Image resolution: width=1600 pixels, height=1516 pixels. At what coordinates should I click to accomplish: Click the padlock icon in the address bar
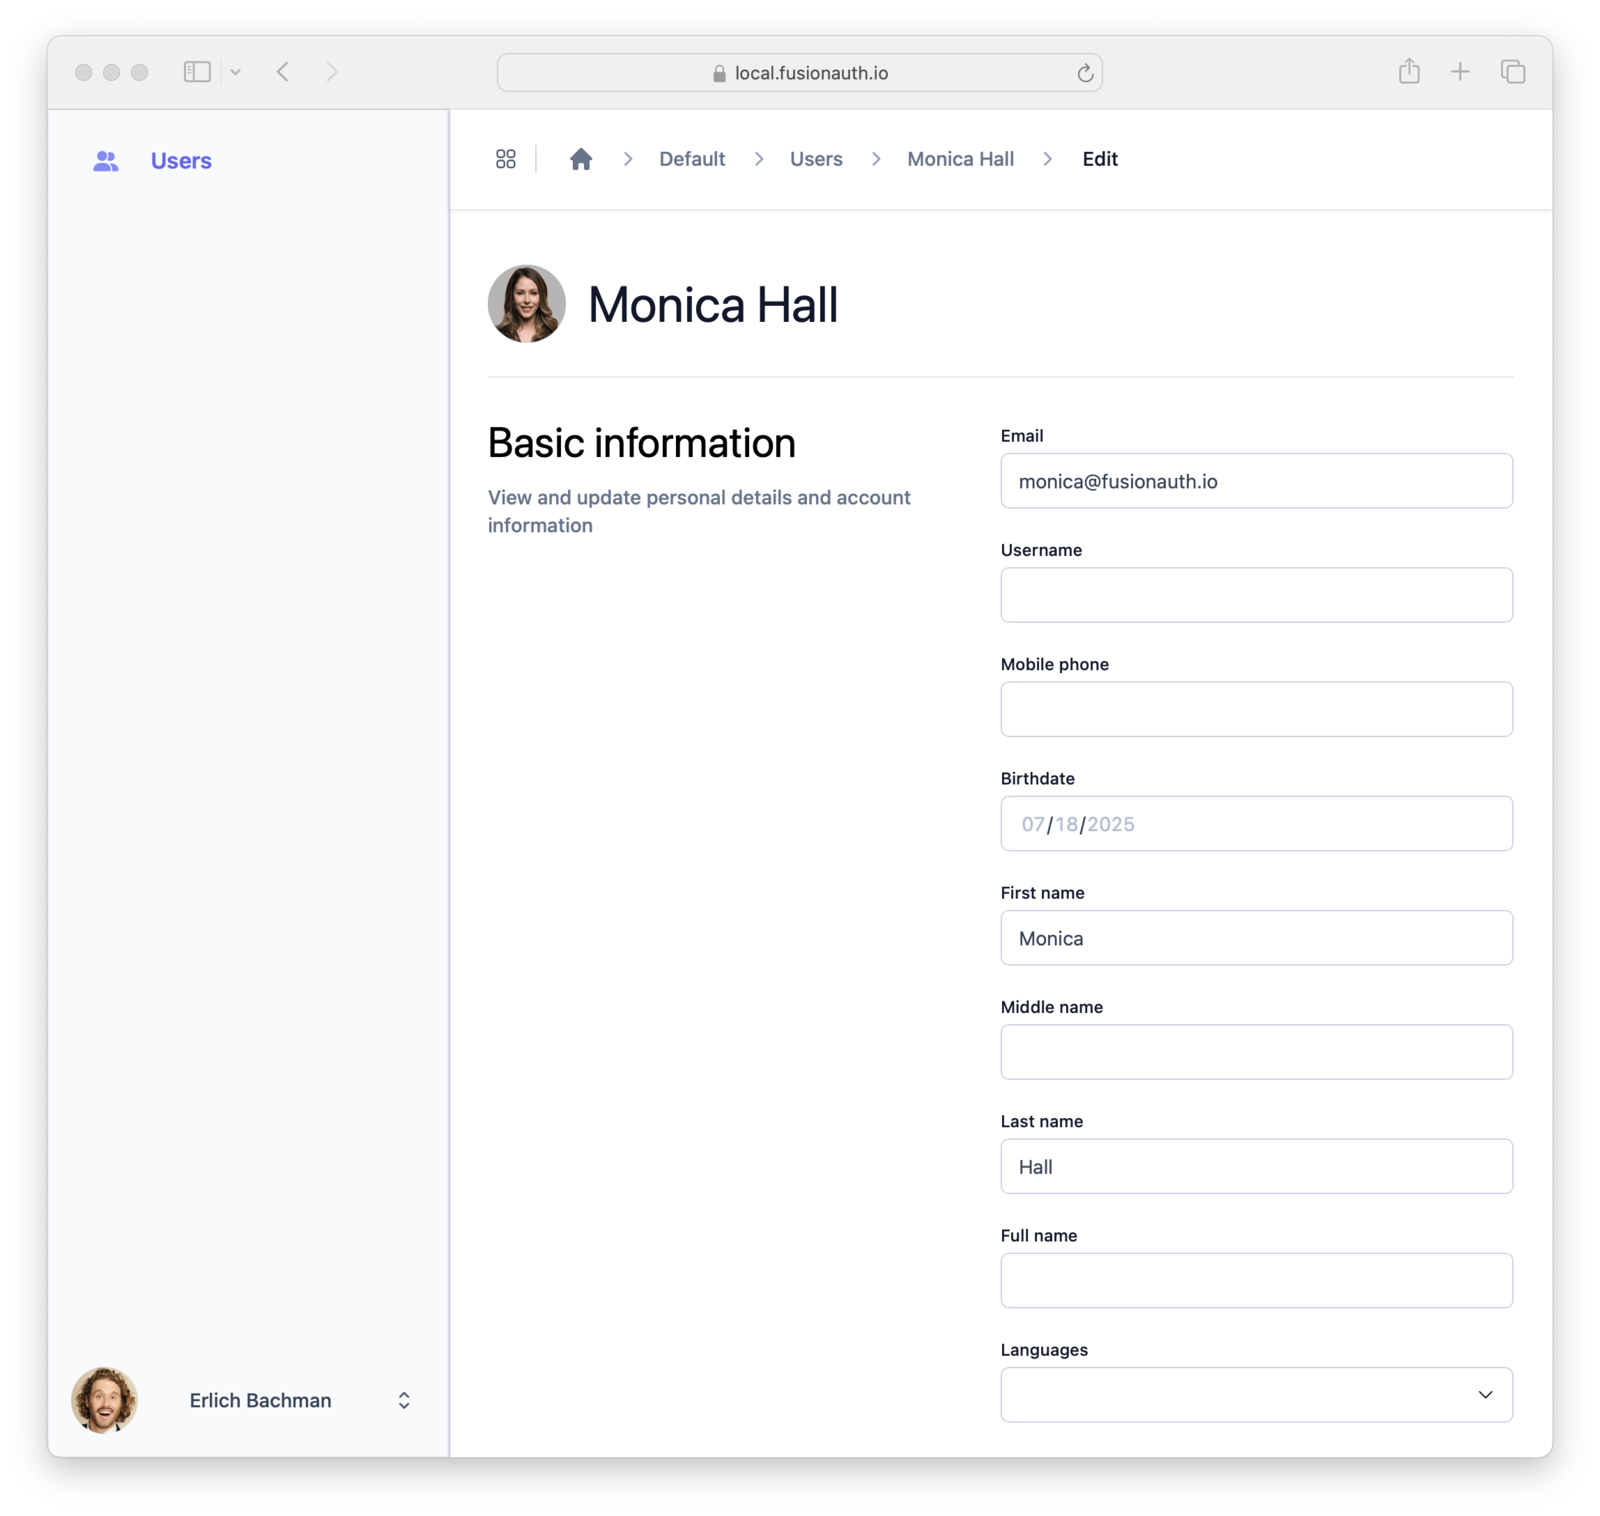[718, 72]
